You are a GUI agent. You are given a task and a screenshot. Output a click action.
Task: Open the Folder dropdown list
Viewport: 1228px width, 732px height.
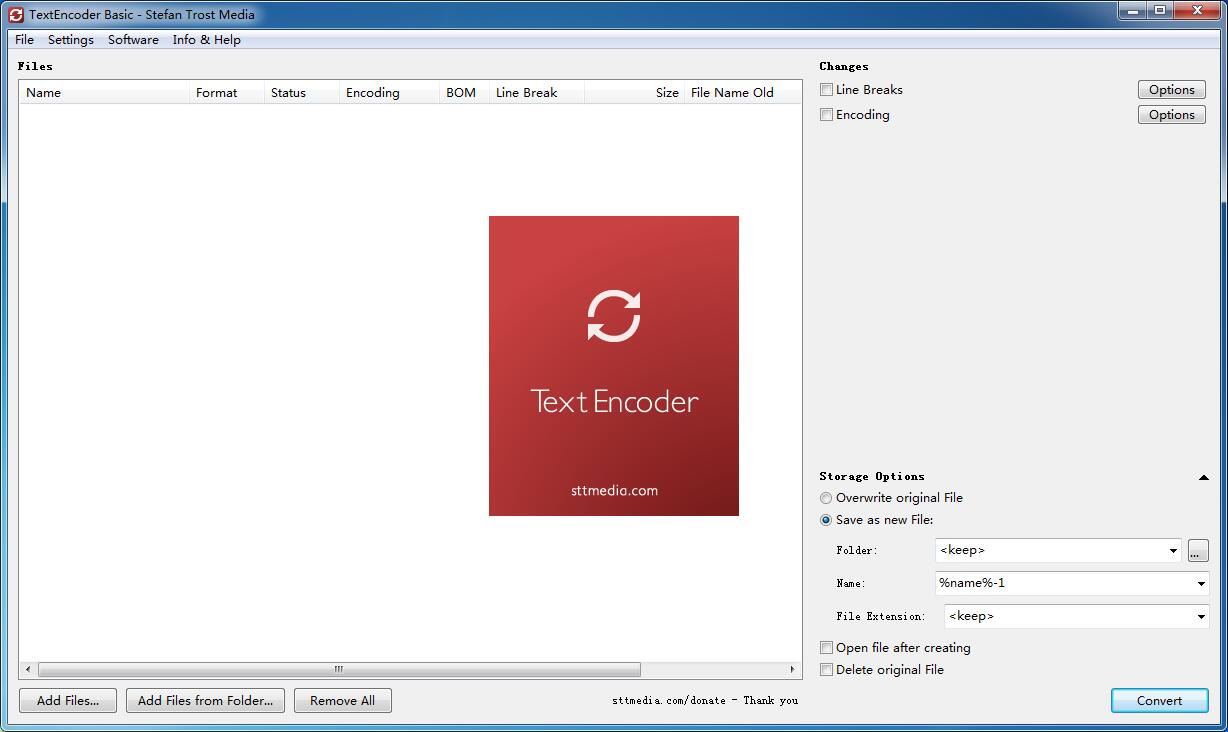tap(1173, 550)
